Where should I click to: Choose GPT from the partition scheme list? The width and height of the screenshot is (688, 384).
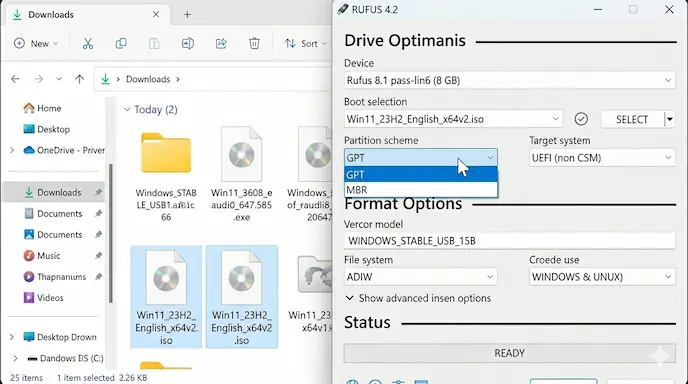[421, 174]
